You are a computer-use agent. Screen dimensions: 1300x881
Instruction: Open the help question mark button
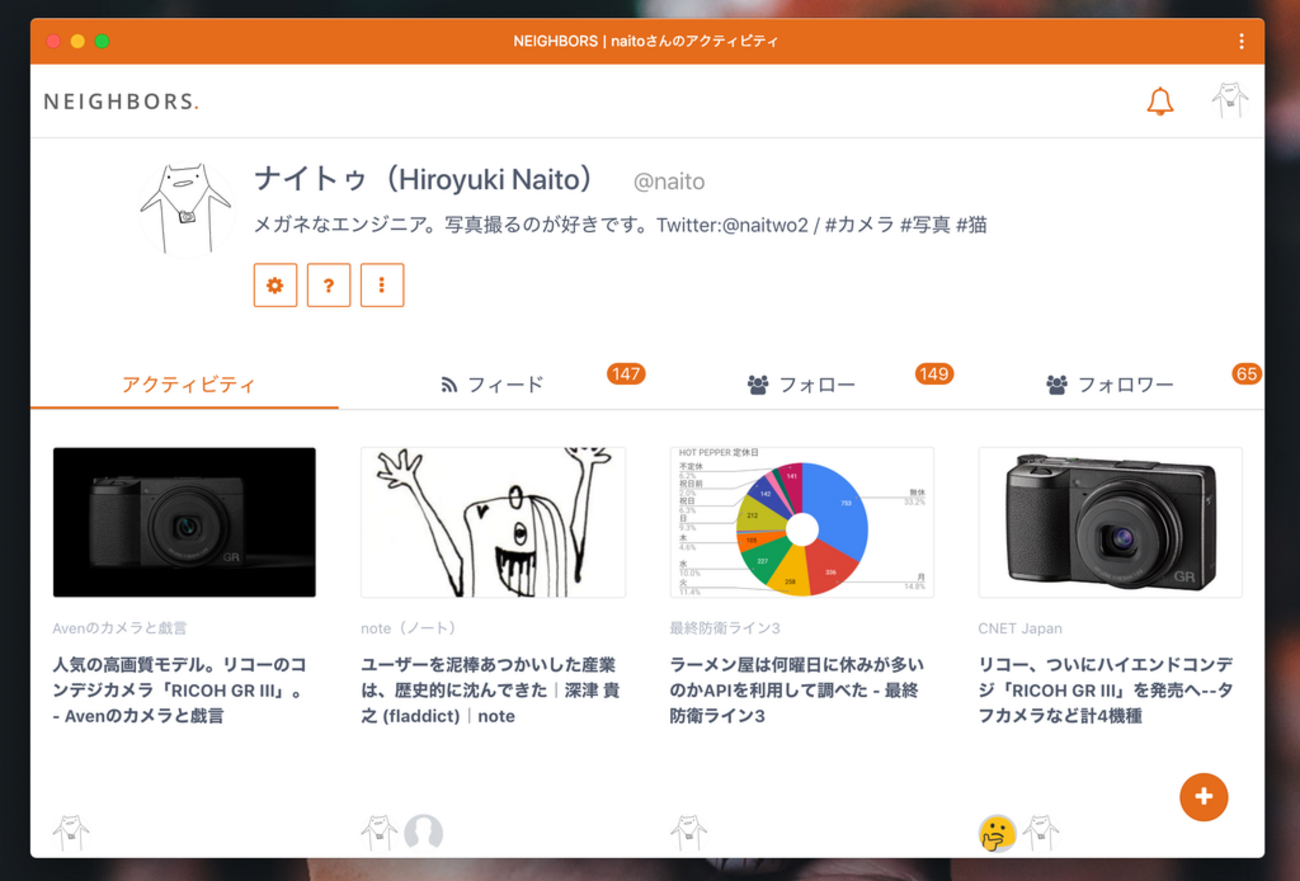[328, 285]
